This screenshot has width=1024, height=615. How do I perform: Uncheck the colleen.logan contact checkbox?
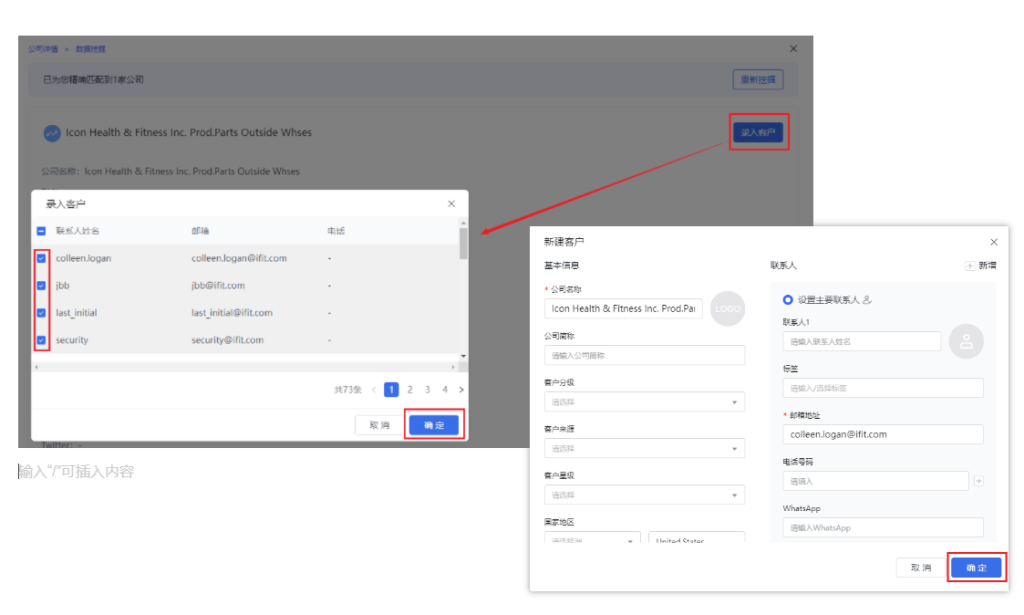pyautogui.click(x=41, y=258)
